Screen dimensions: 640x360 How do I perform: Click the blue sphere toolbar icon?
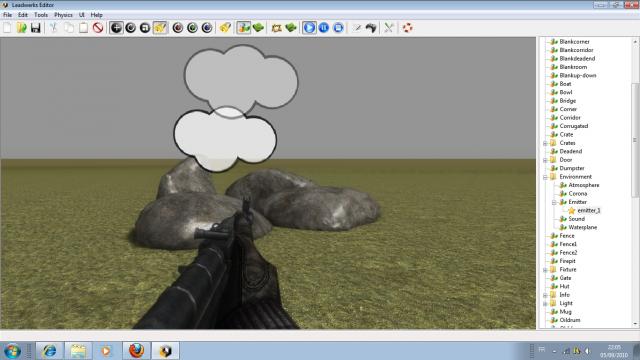tap(207, 28)
